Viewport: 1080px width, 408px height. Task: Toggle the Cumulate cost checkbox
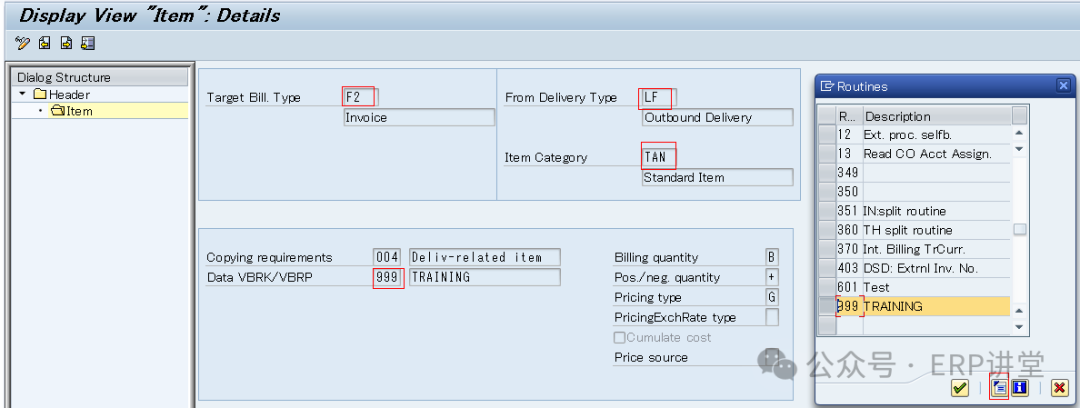tap(620, 338)
